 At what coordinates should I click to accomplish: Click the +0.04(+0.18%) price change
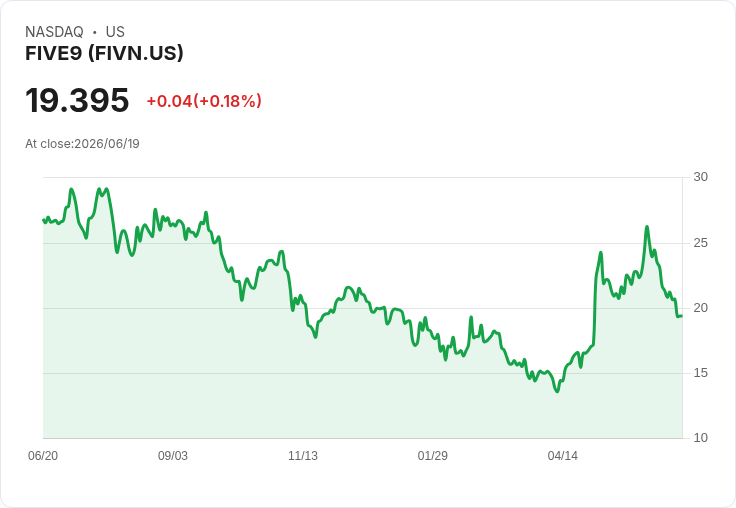204,101
